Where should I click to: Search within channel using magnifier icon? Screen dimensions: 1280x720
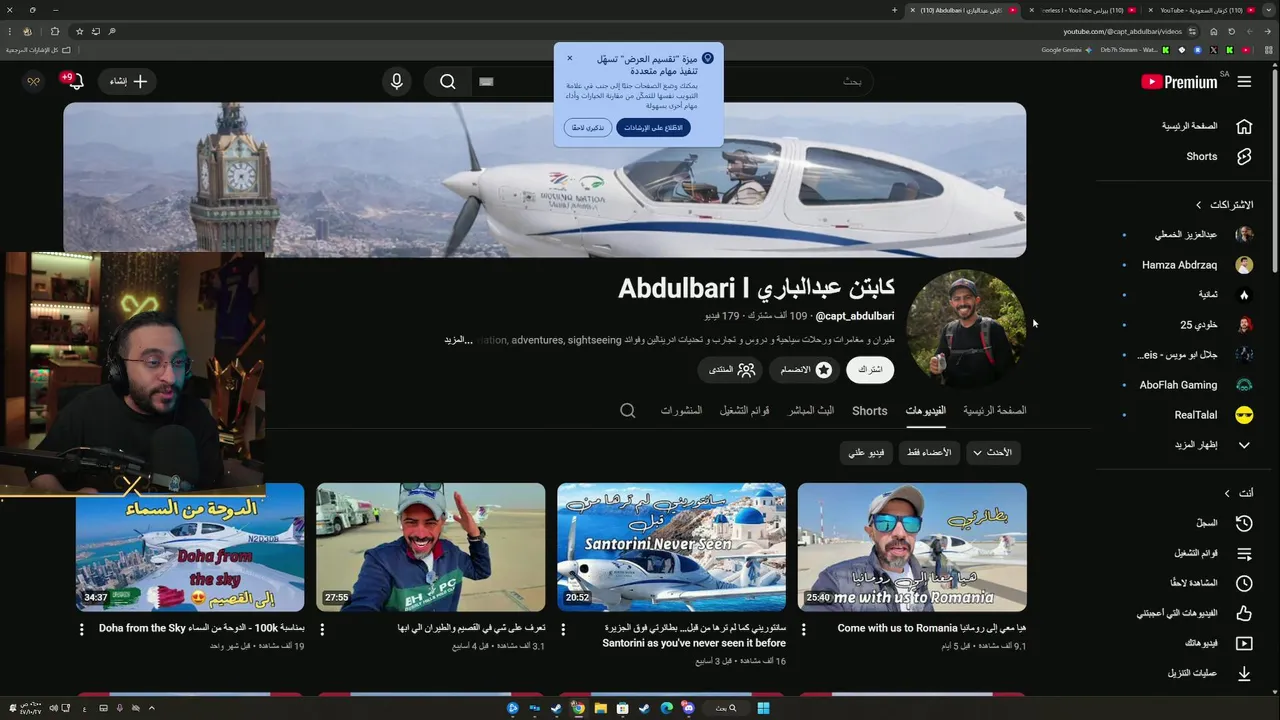(628, 410)
